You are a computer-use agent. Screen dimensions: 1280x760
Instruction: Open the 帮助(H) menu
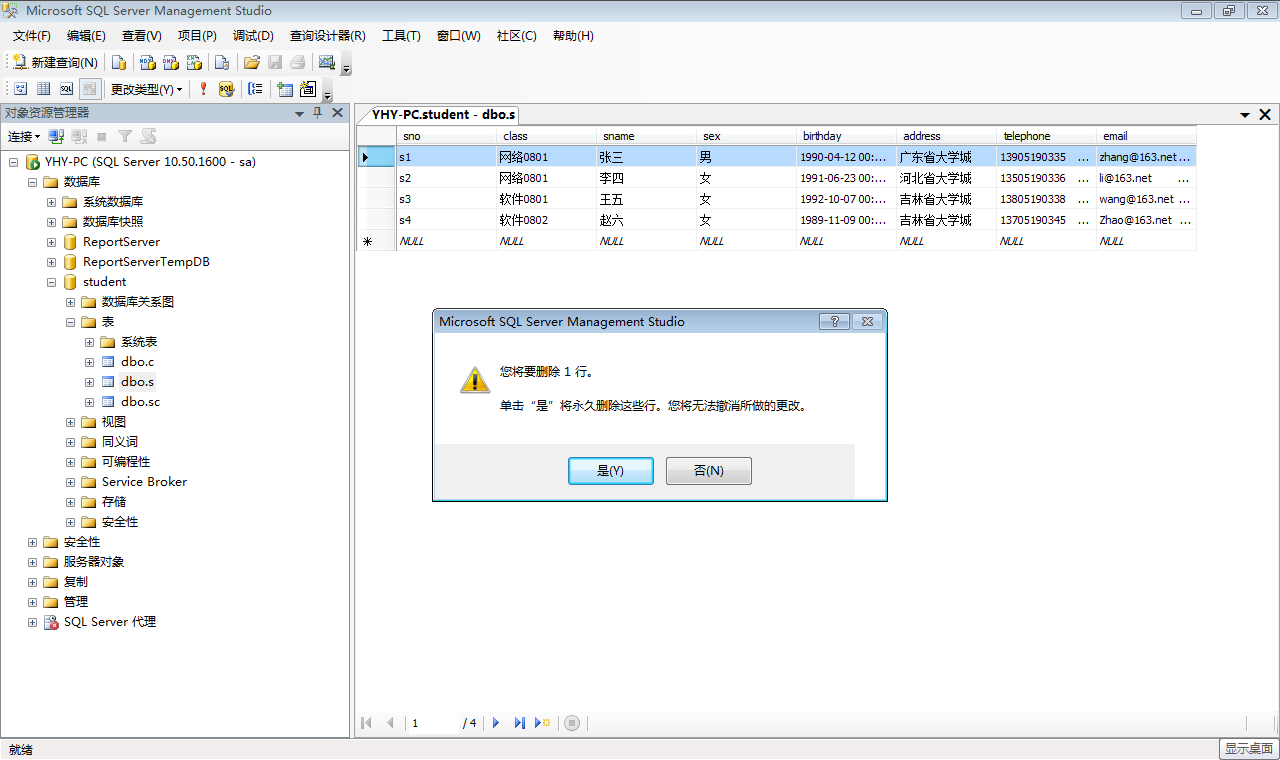point(573,36)
